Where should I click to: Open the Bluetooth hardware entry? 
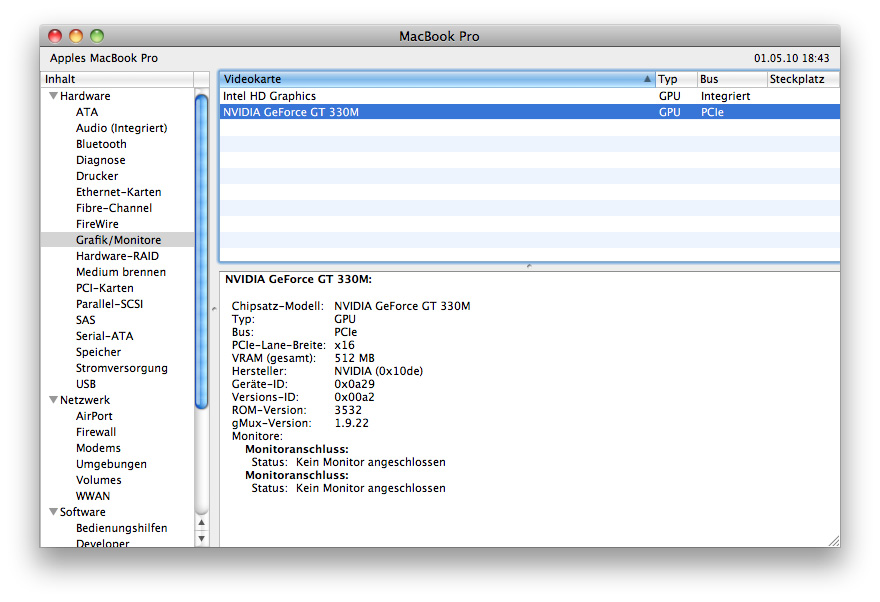101,144
